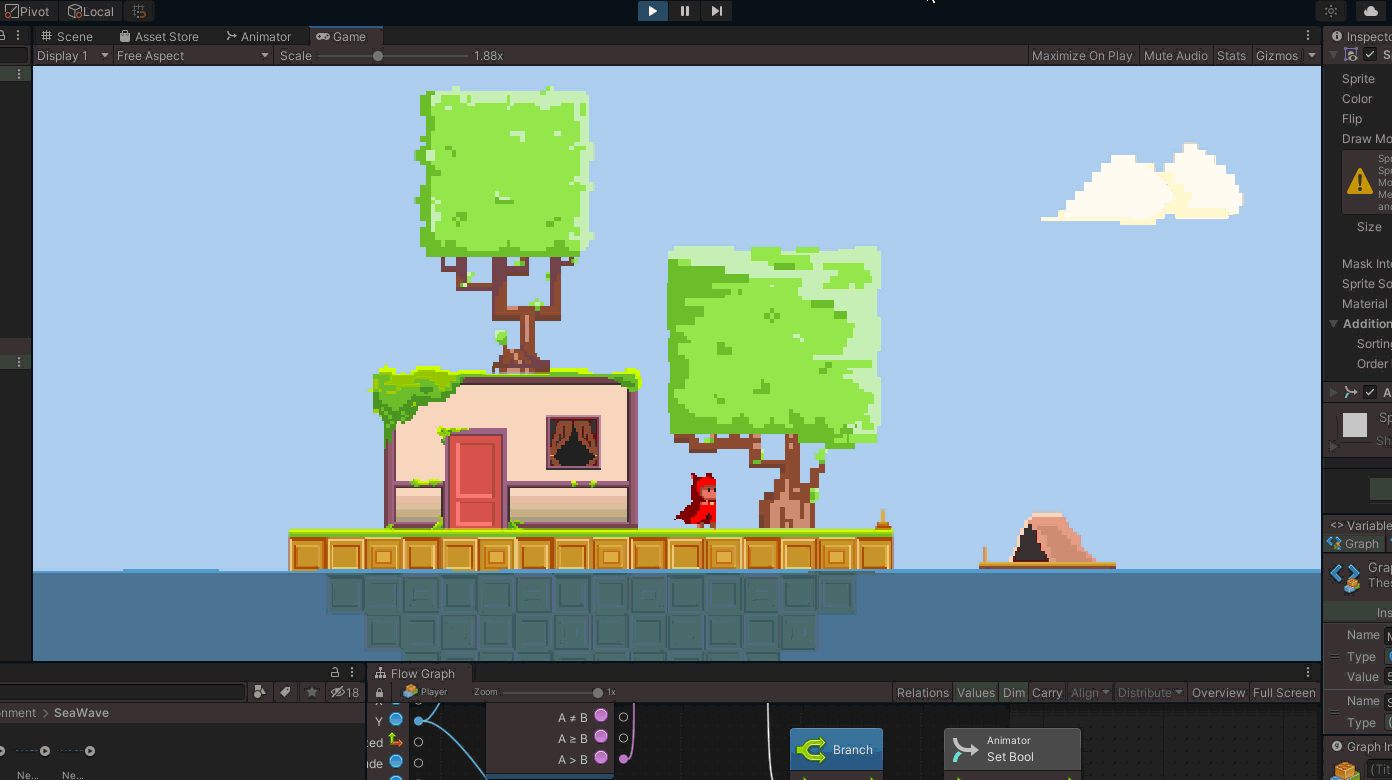Expand the Animator component foldout
The height and width of the screenshot is (780, 1392).
(1334, 392)
